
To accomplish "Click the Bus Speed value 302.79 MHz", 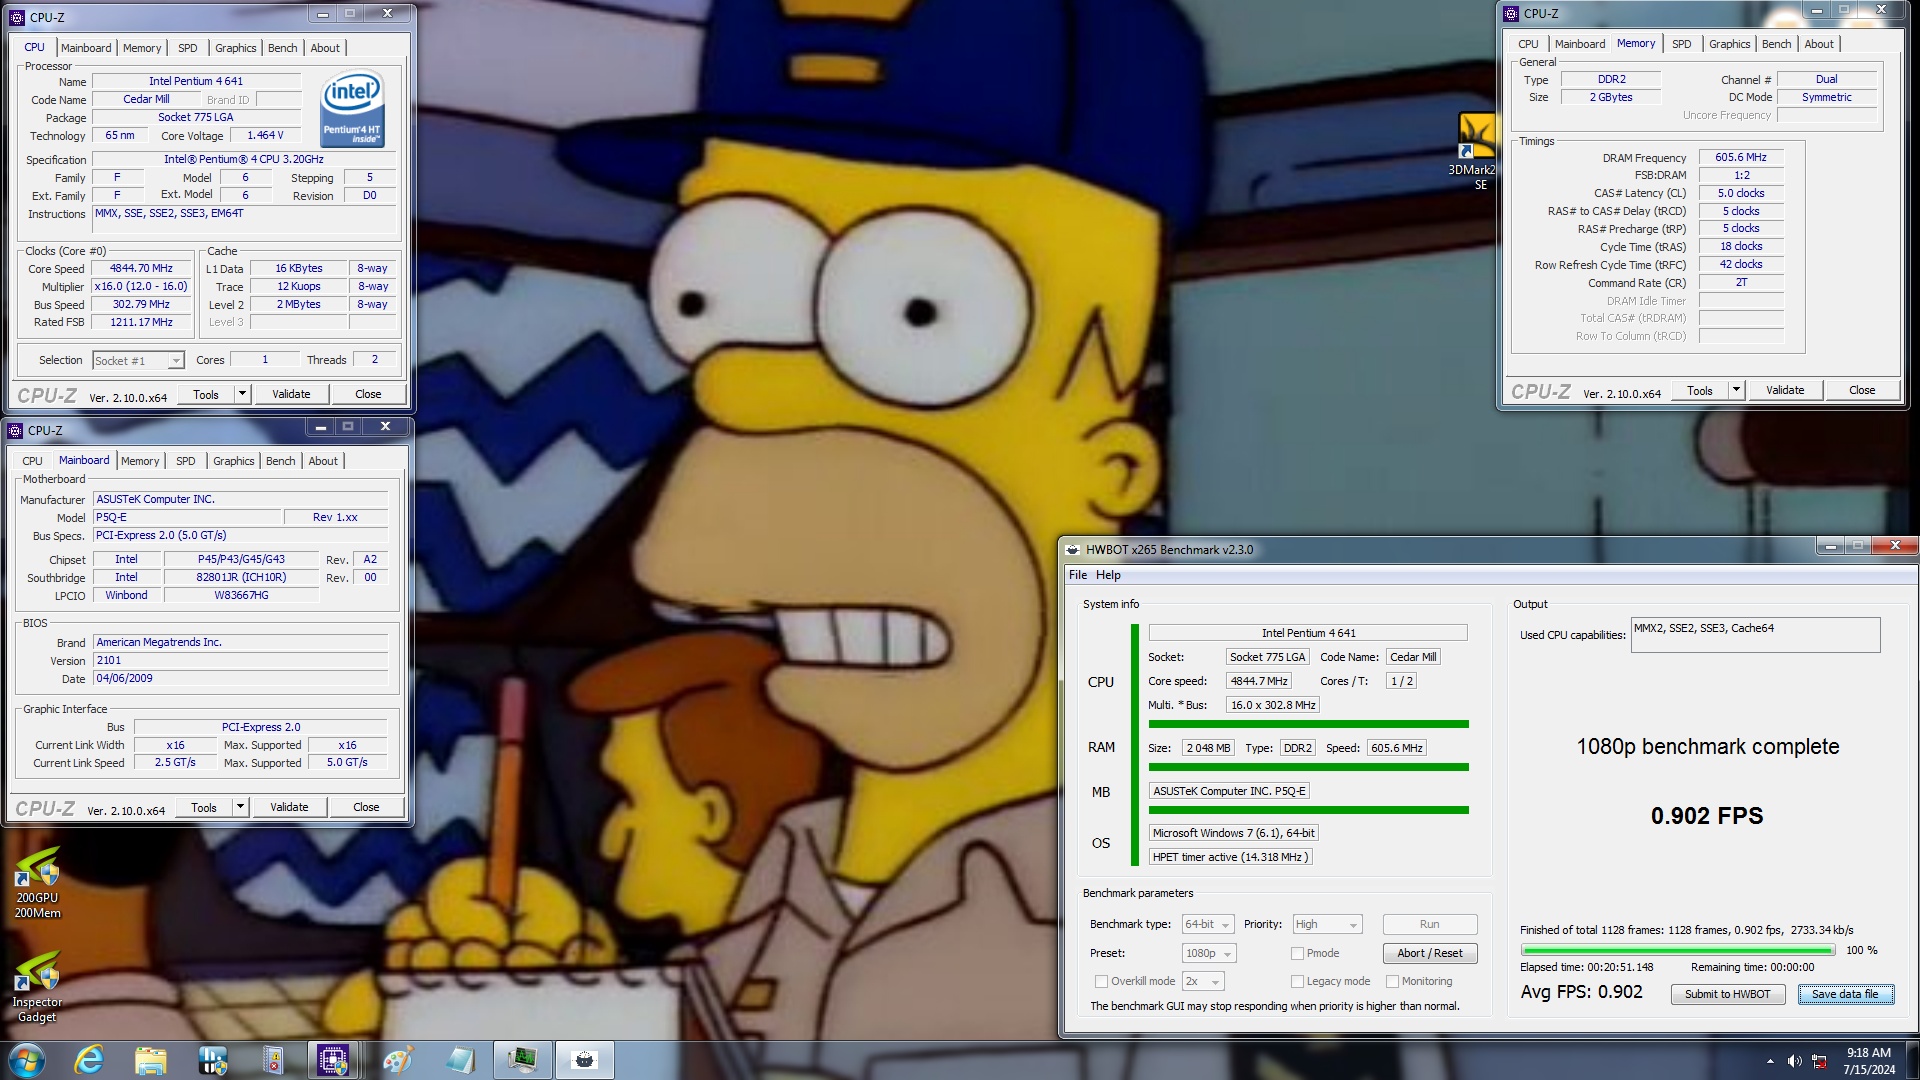I will (141, 304).
